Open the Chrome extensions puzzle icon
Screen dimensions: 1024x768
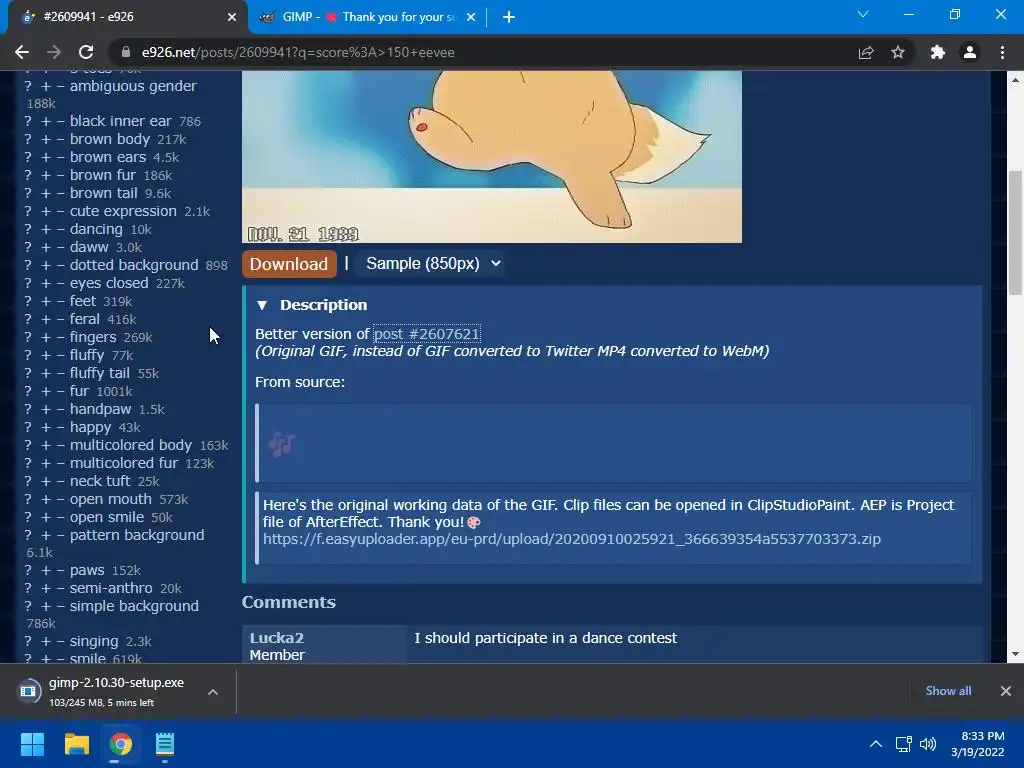point(938,52)
